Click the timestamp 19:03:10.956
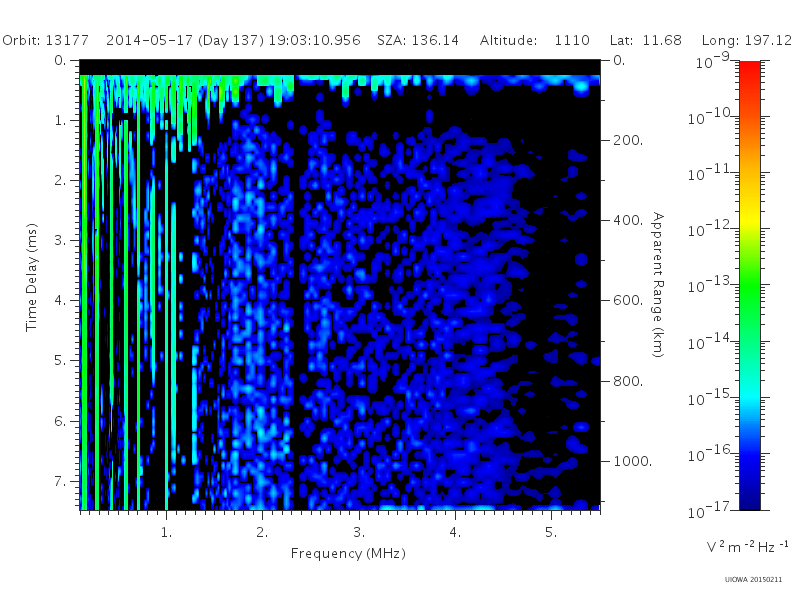Viewport: 800px width, 600px height. coord(314,40)
